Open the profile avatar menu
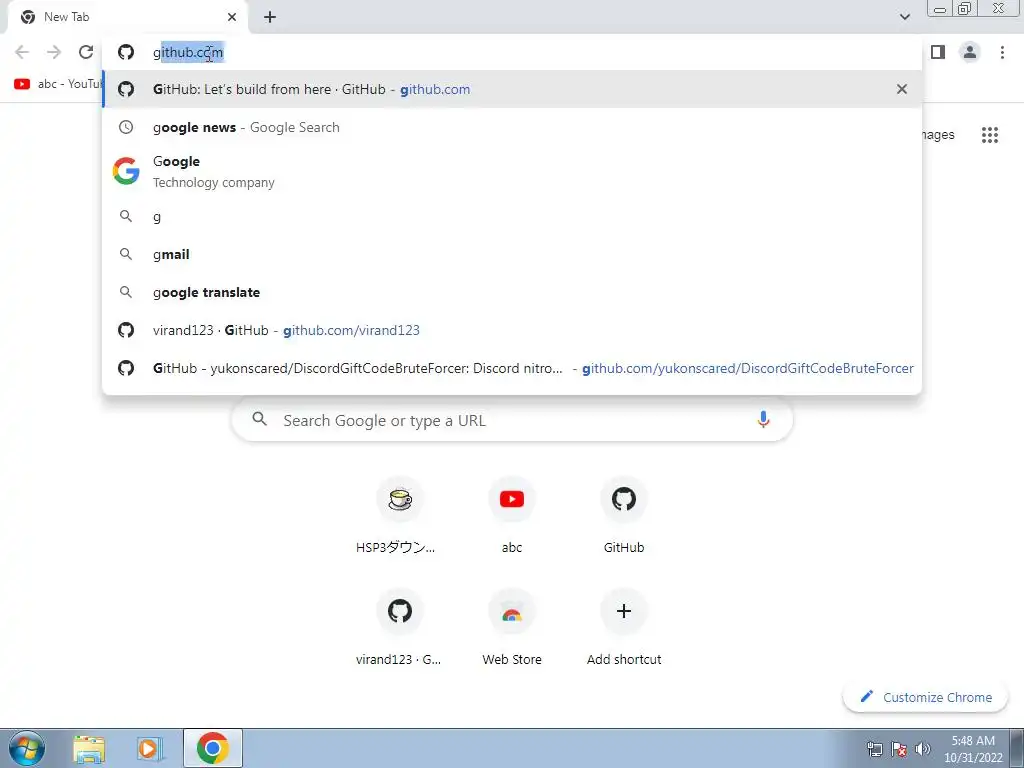This screenshot has height=768, width=1024. (970, 52)
